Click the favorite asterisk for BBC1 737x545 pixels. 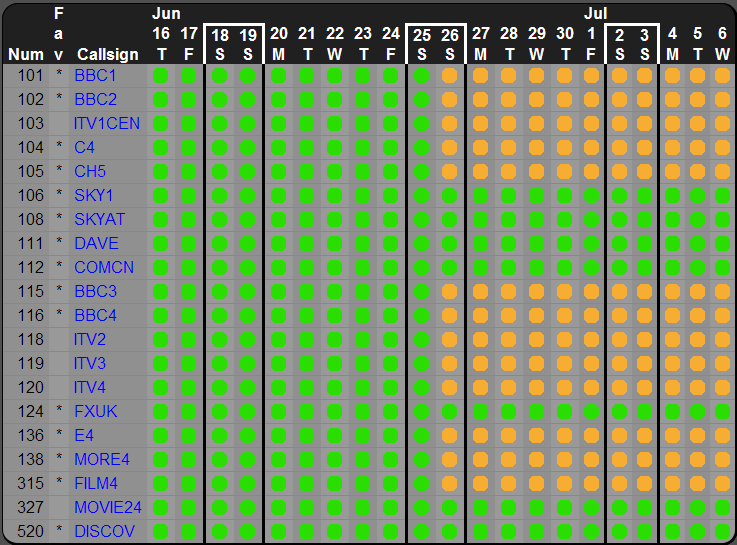(59, 74)
